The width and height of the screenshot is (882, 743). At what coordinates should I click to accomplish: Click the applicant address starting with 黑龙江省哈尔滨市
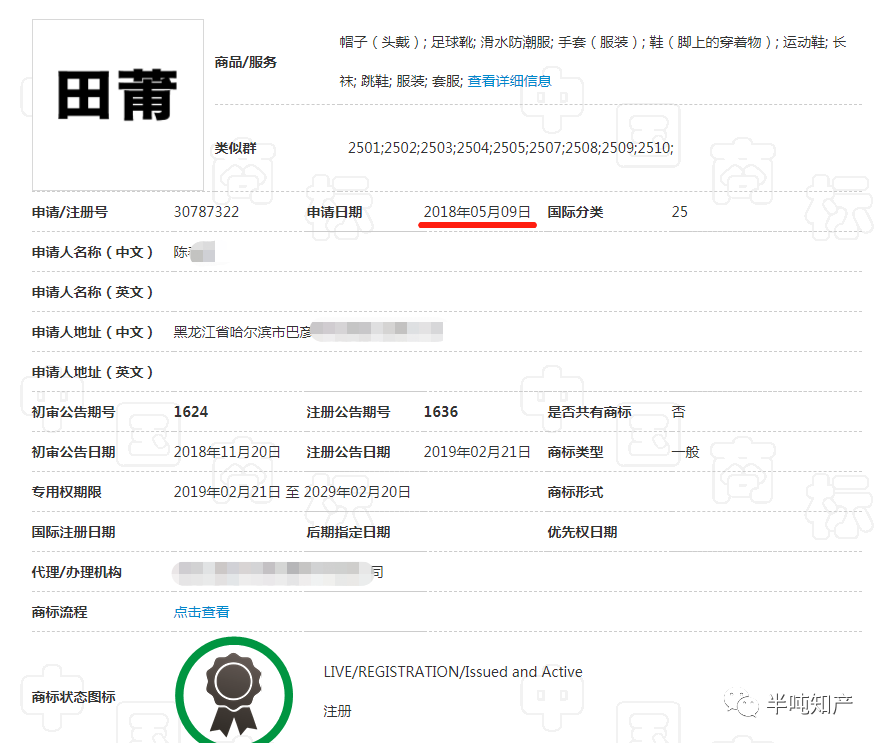[242, 332]
